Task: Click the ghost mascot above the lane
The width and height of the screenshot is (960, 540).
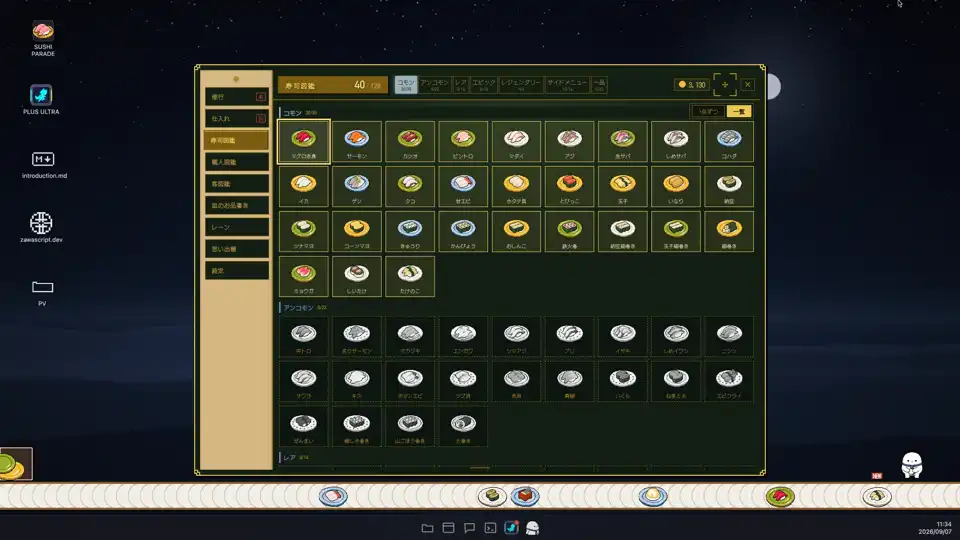Action: point(912,465)
